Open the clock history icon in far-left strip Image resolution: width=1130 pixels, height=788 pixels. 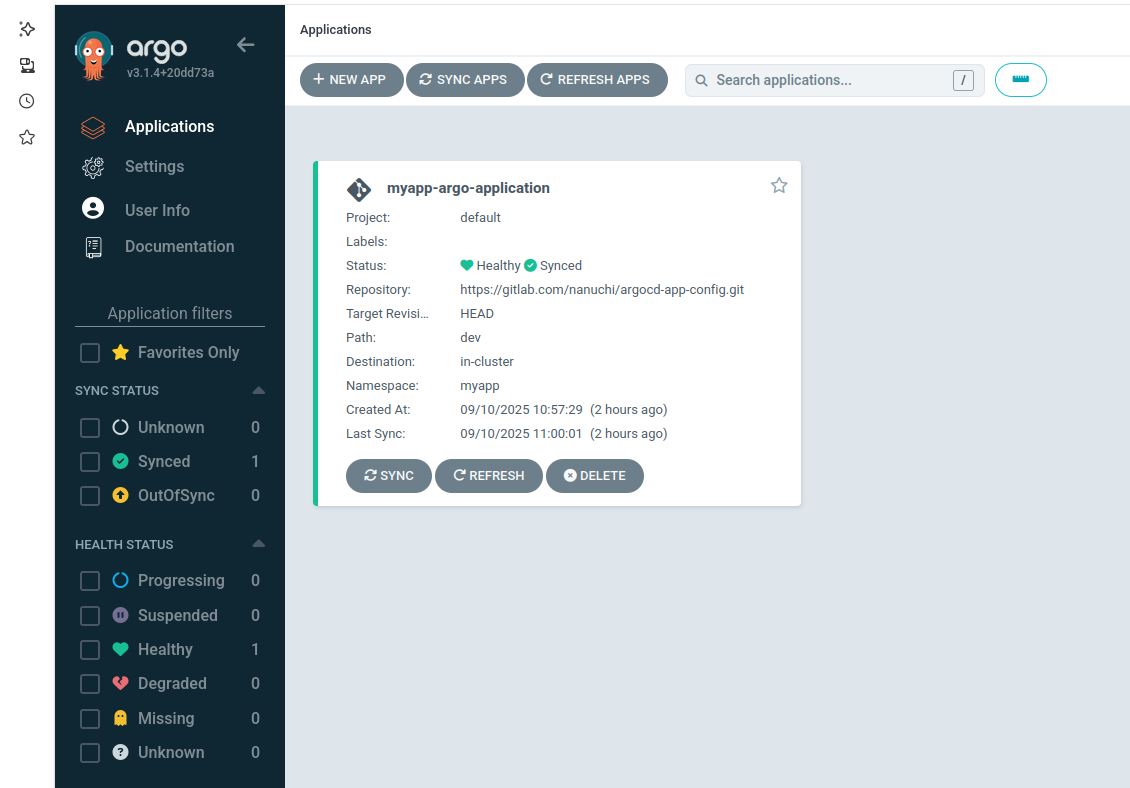27,101
